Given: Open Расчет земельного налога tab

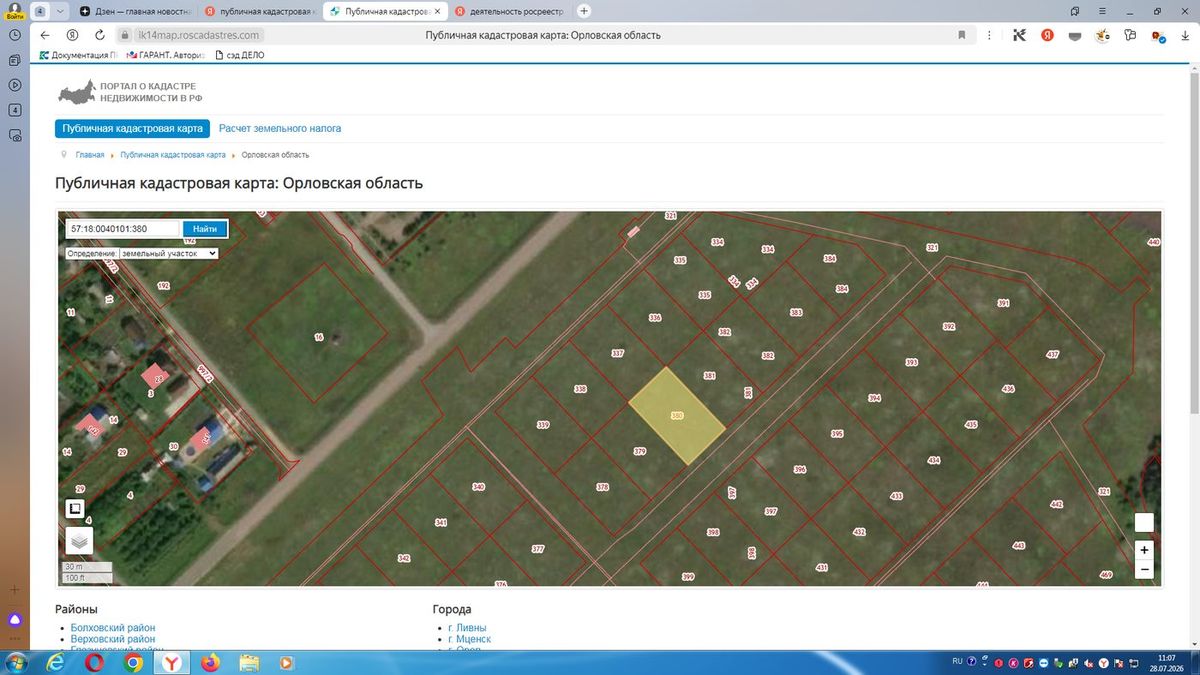Looking at the screenshot, I should (x=280, y=128).
